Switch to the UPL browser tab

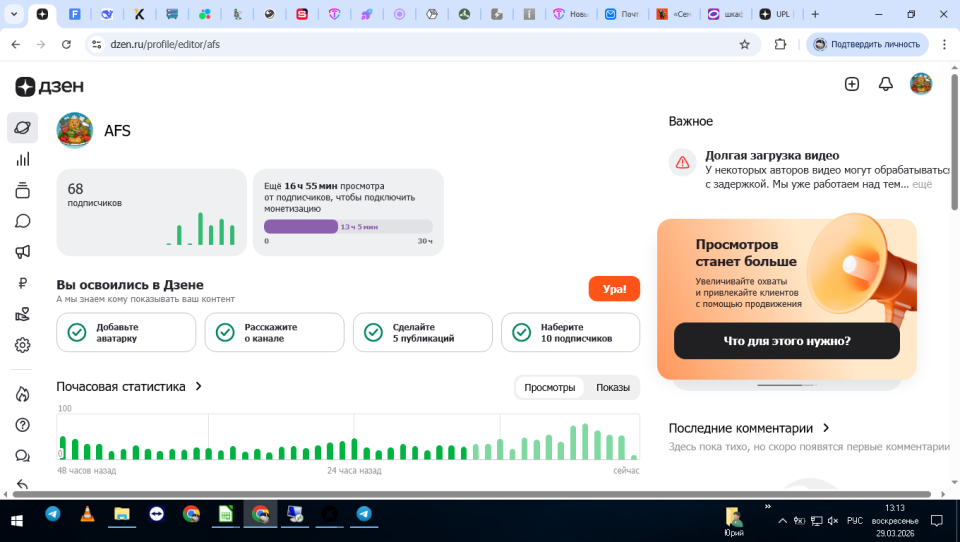[x=777, y=14]
